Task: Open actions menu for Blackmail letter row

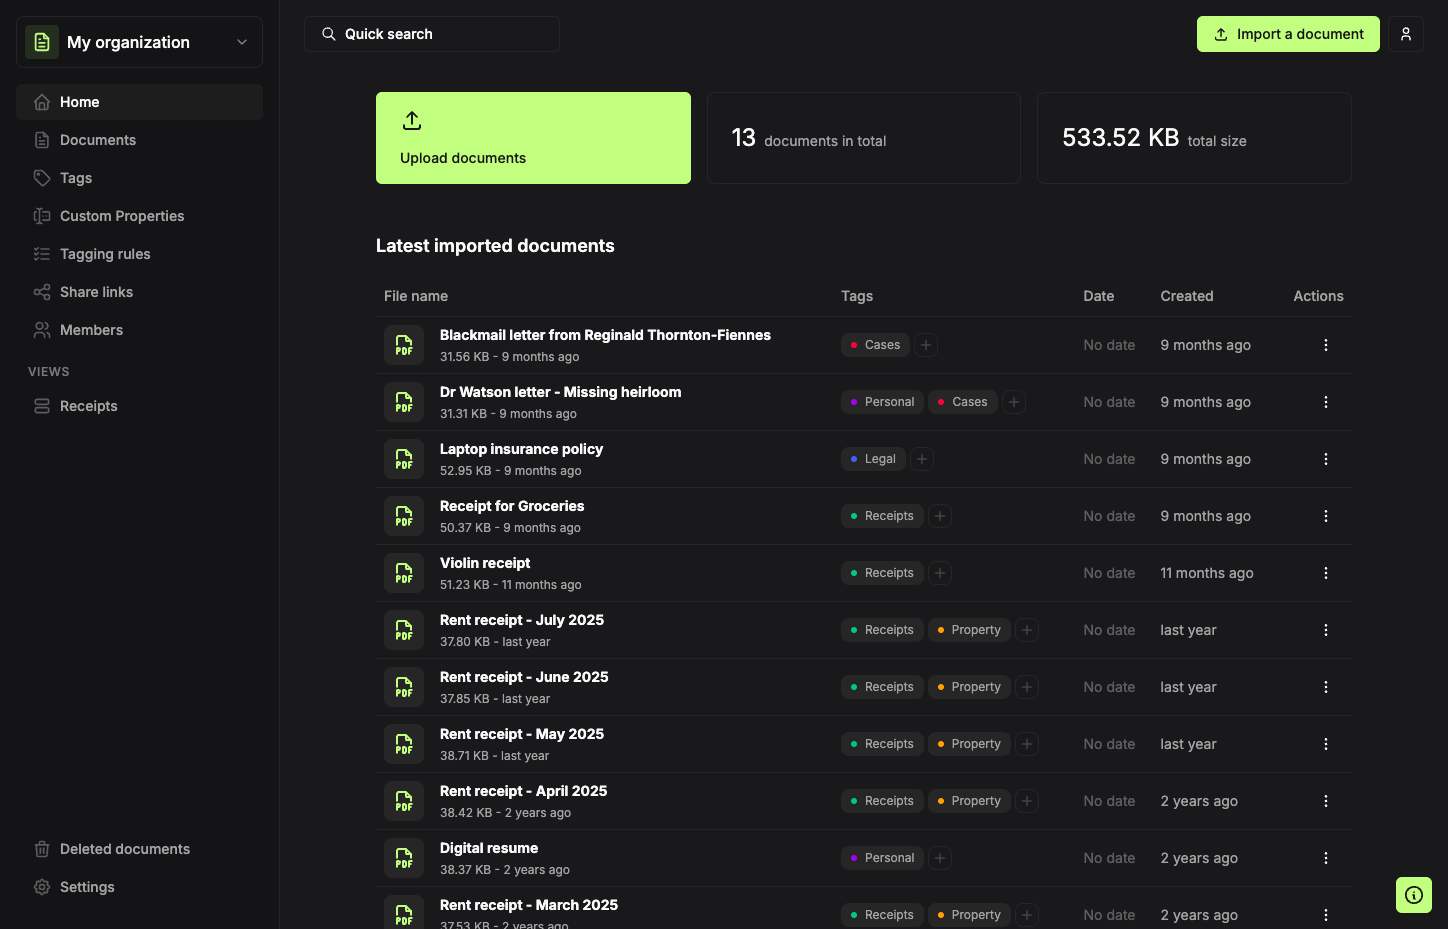Action: 1326,345
